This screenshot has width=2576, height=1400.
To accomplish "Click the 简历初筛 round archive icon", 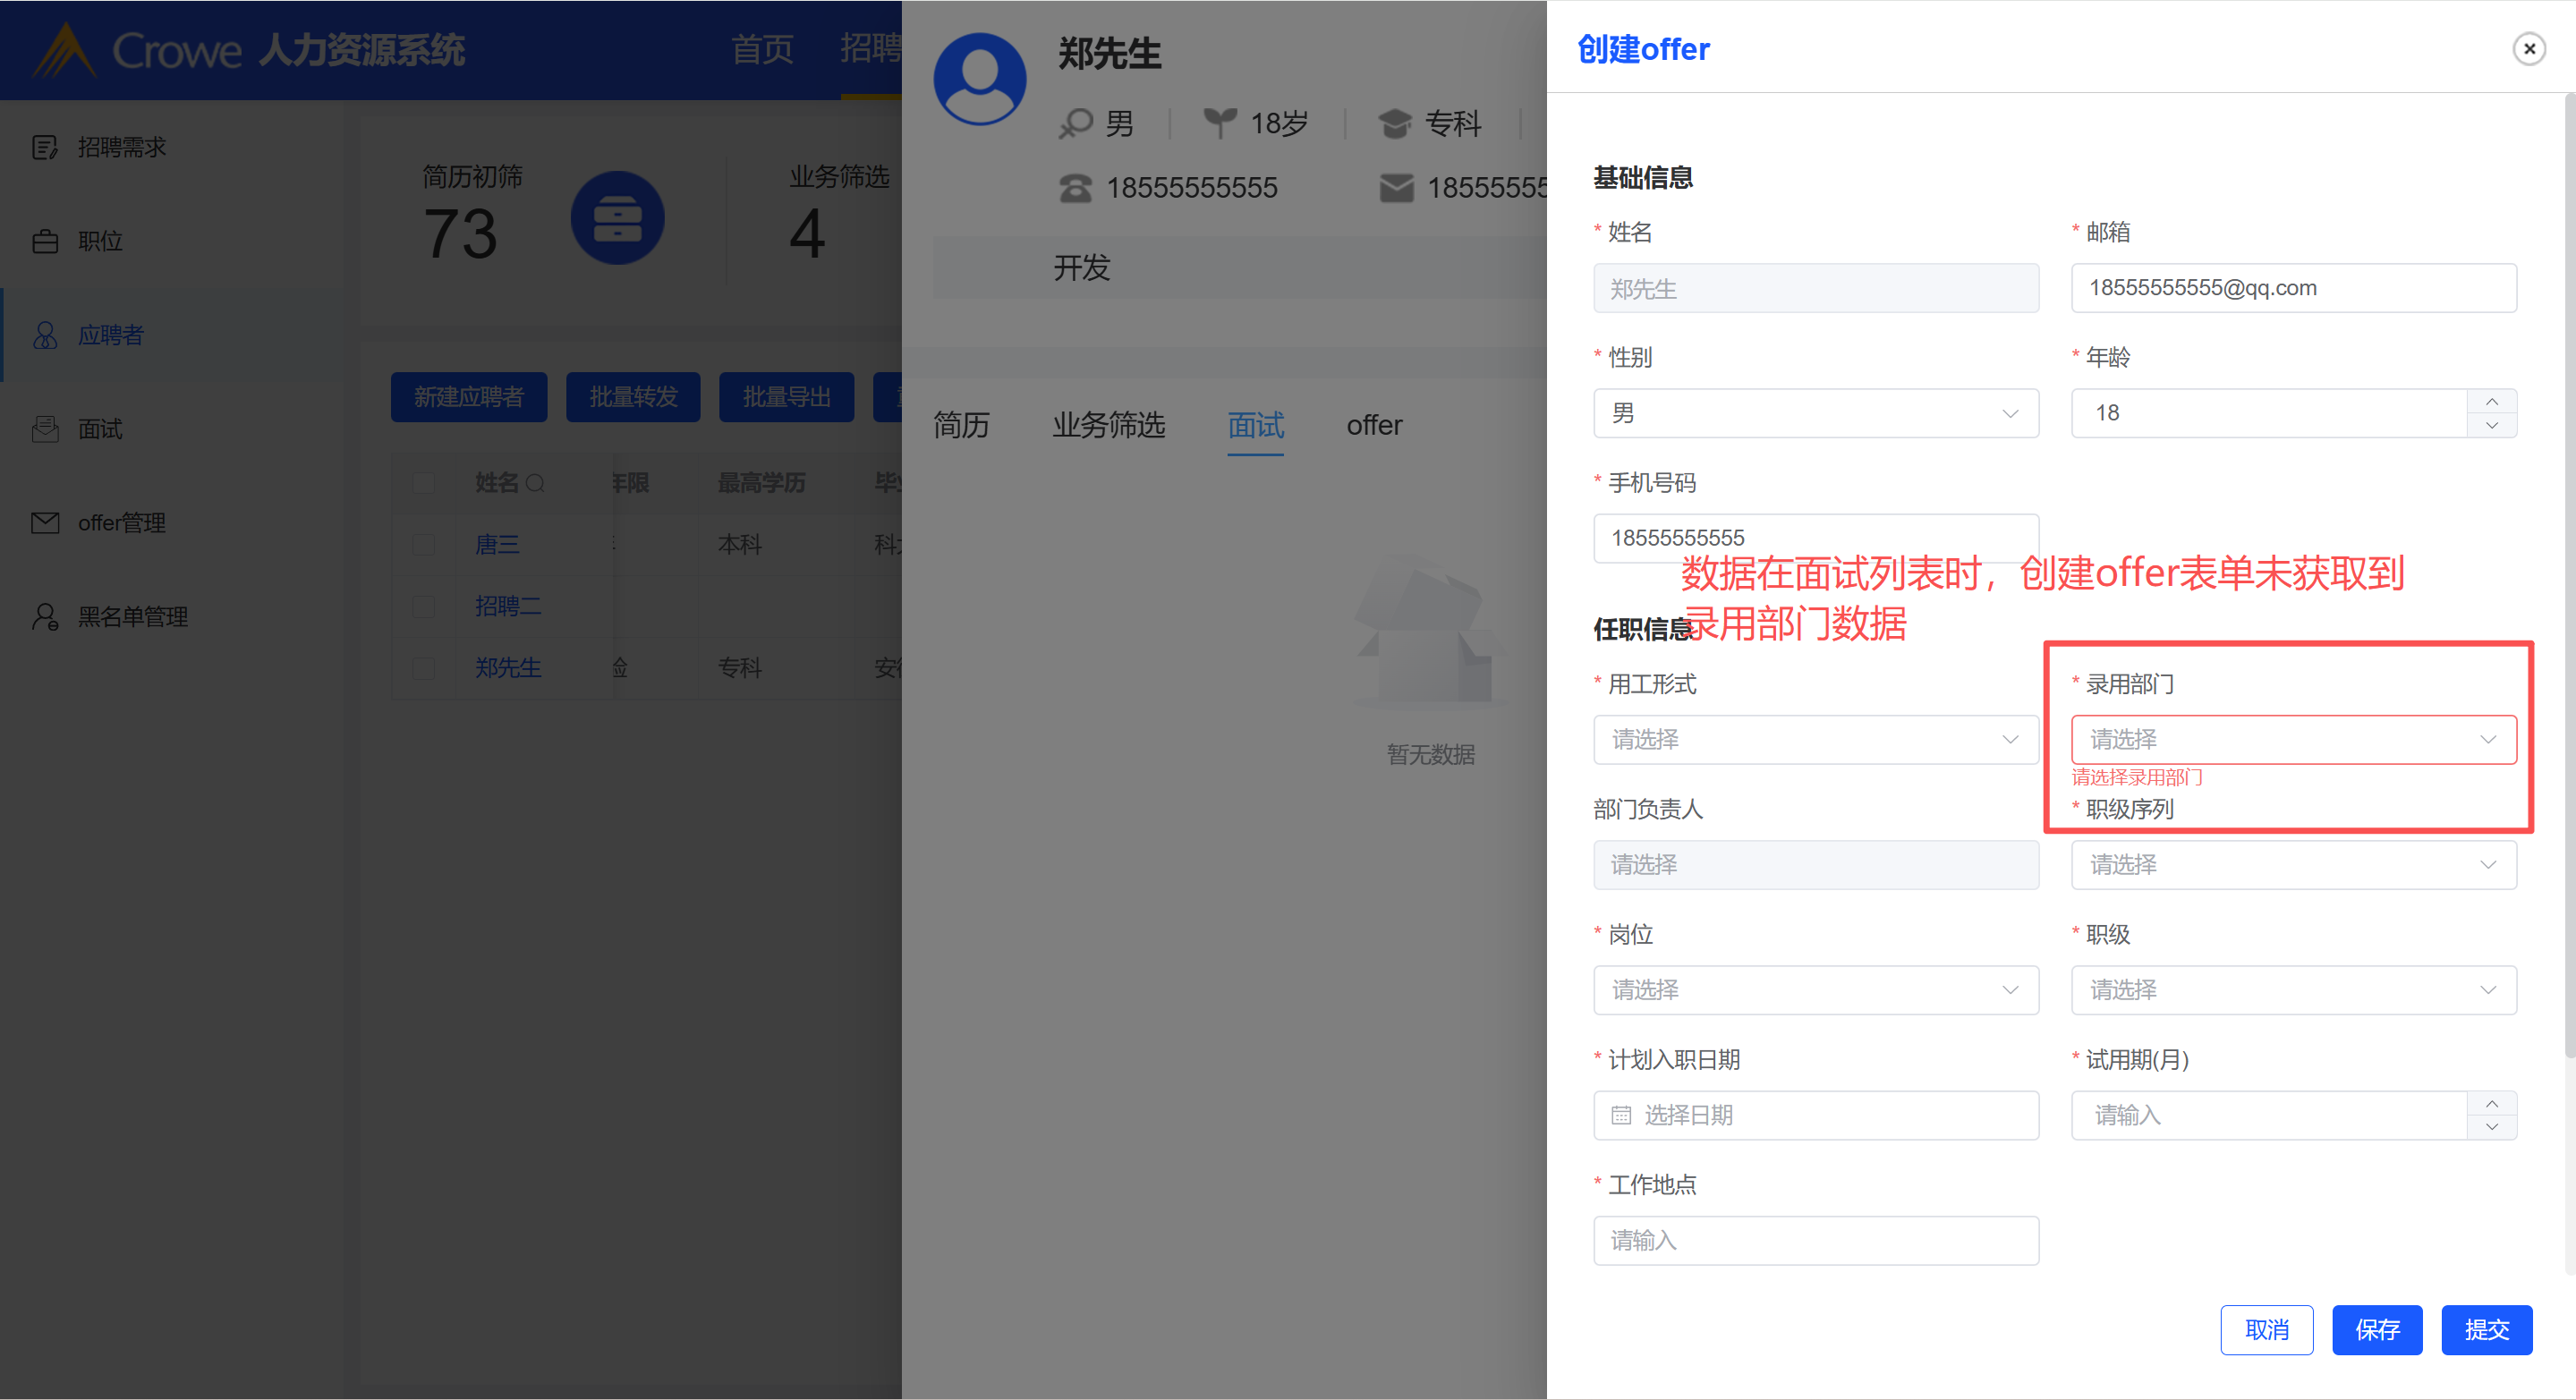I will click(617, 218).
